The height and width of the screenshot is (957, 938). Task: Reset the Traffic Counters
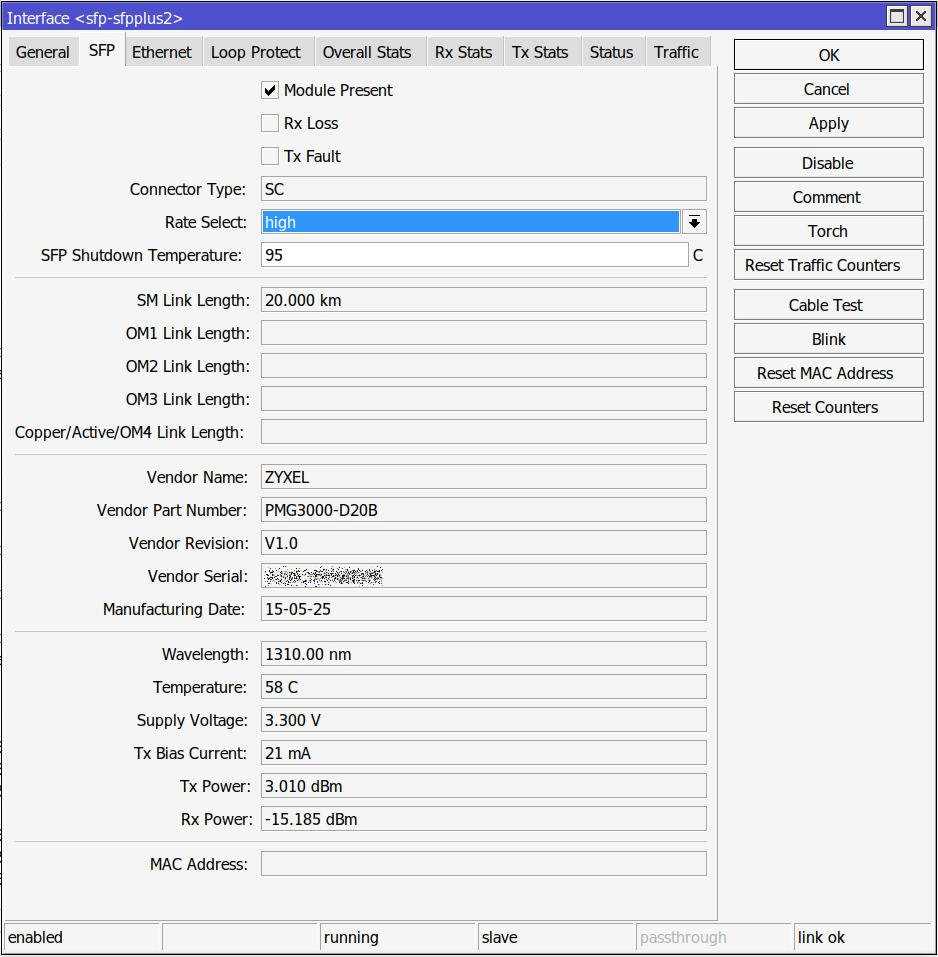tap(828, 264)
